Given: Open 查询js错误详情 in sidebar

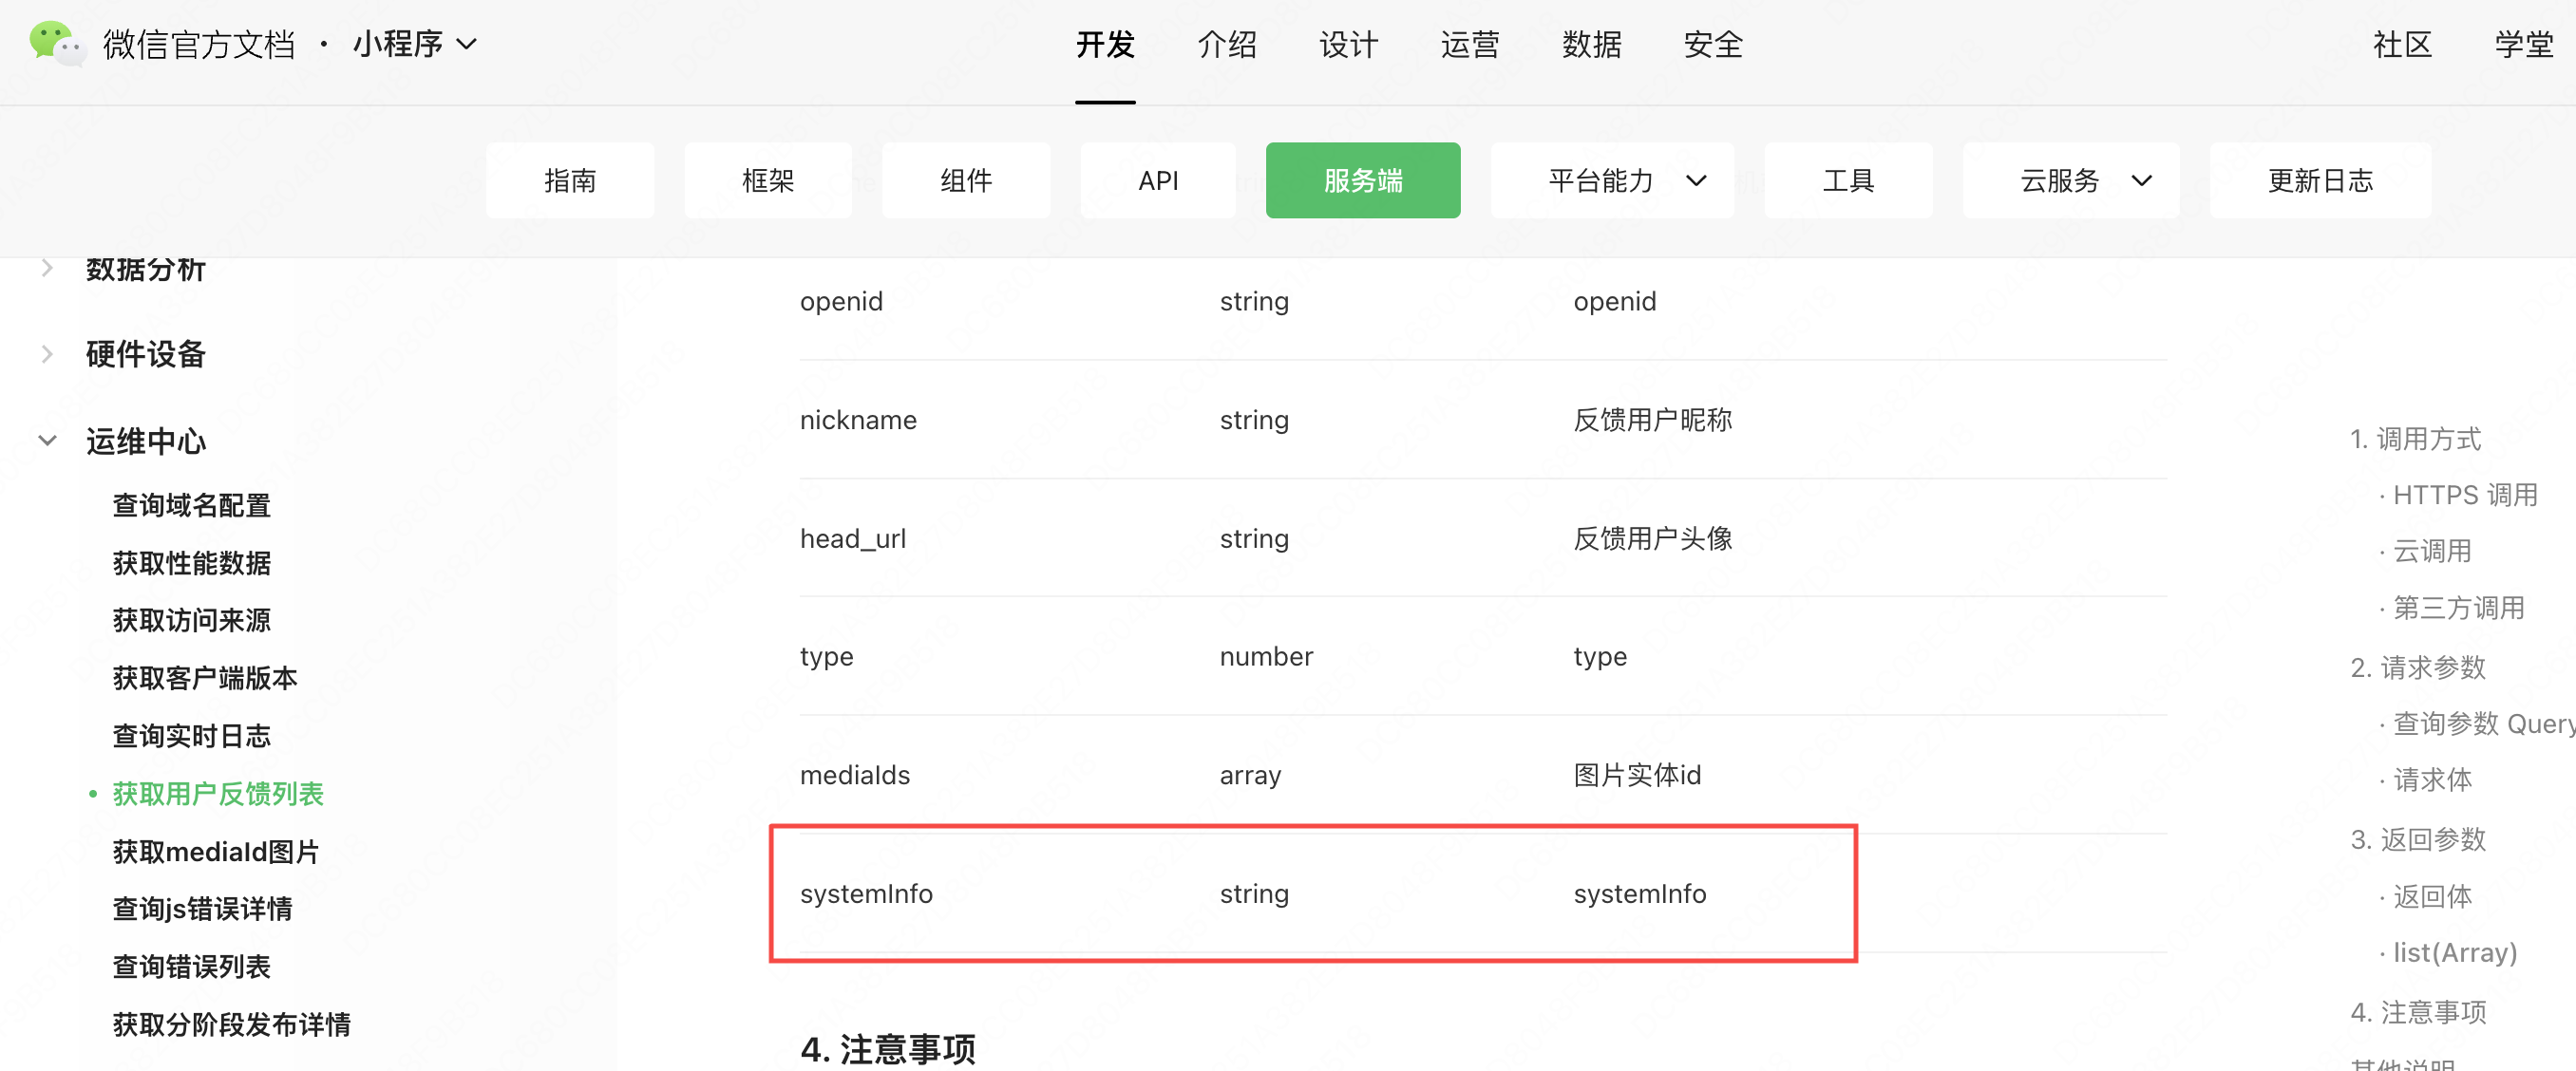Looking at the screenshot, I should [x=203, y=908].
